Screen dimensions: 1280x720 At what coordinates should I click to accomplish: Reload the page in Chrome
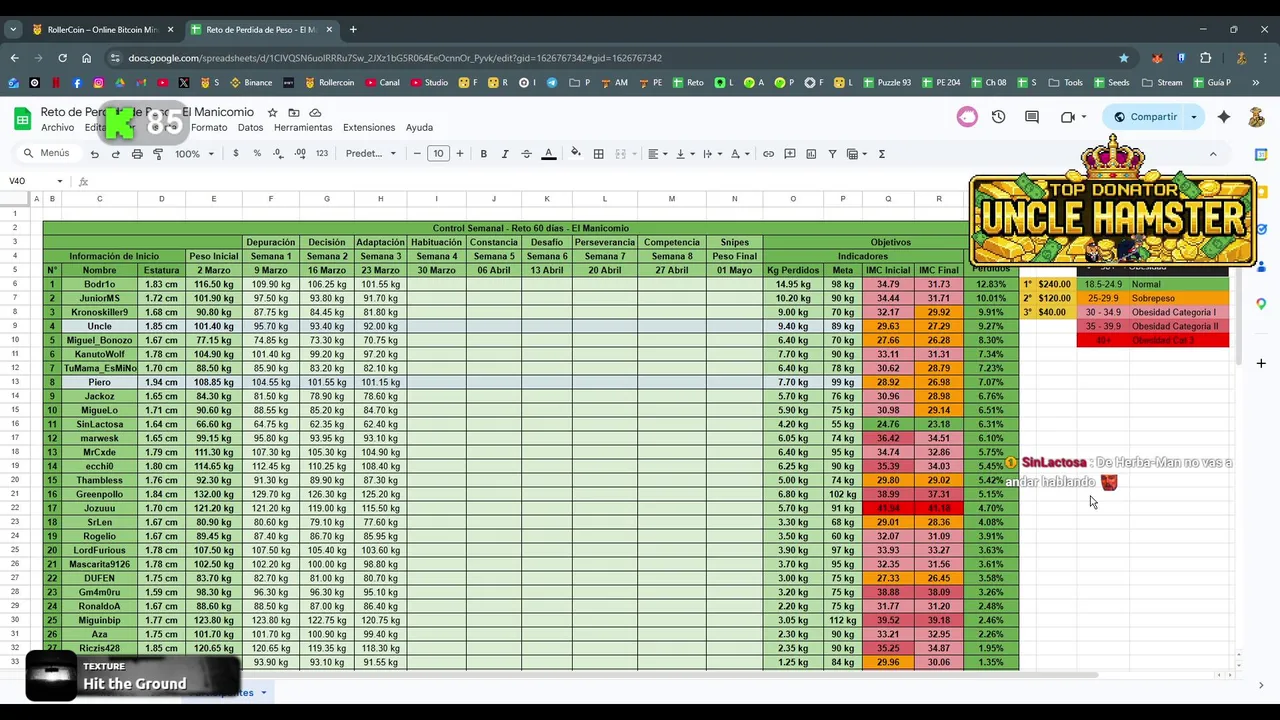pyautogui.click(x=62, y=58)
